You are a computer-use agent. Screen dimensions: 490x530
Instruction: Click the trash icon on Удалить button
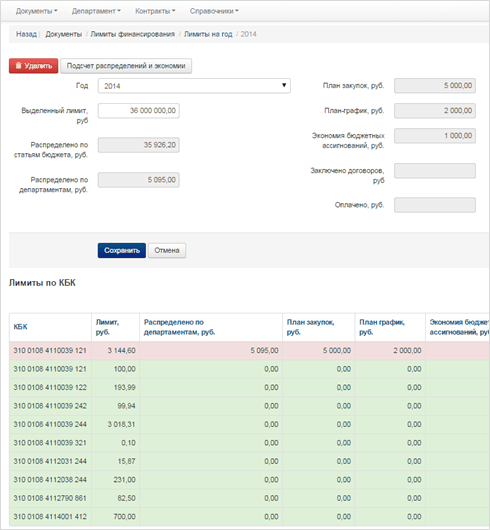pyautogui.click(x=19, y=66)
